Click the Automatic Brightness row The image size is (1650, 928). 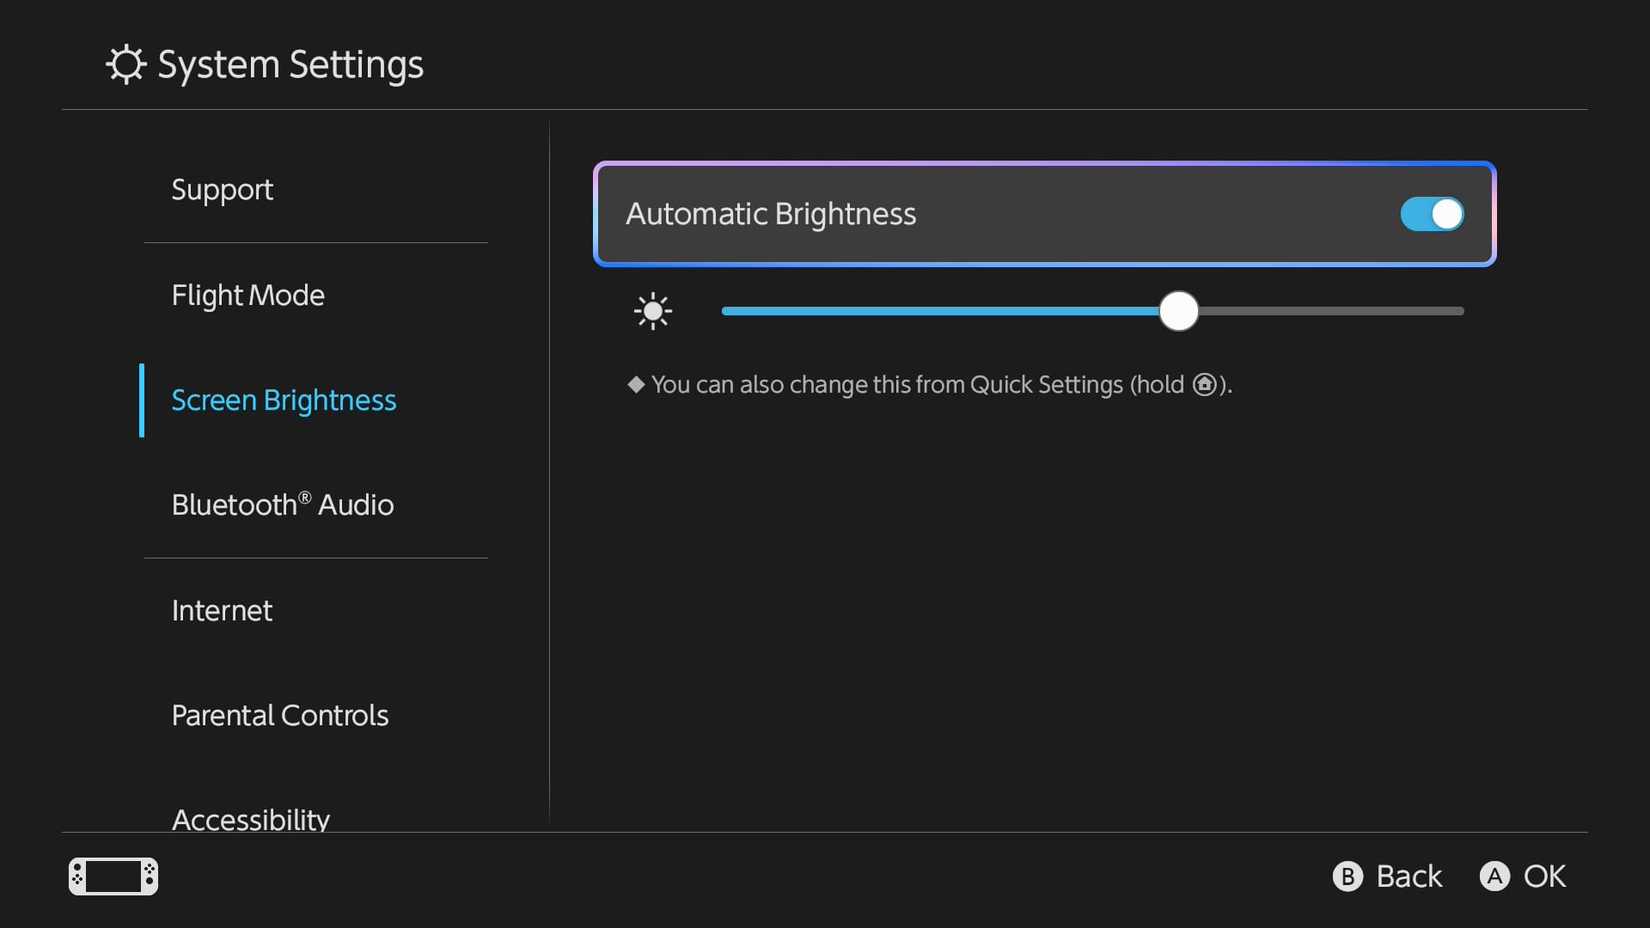[1045, 214]
